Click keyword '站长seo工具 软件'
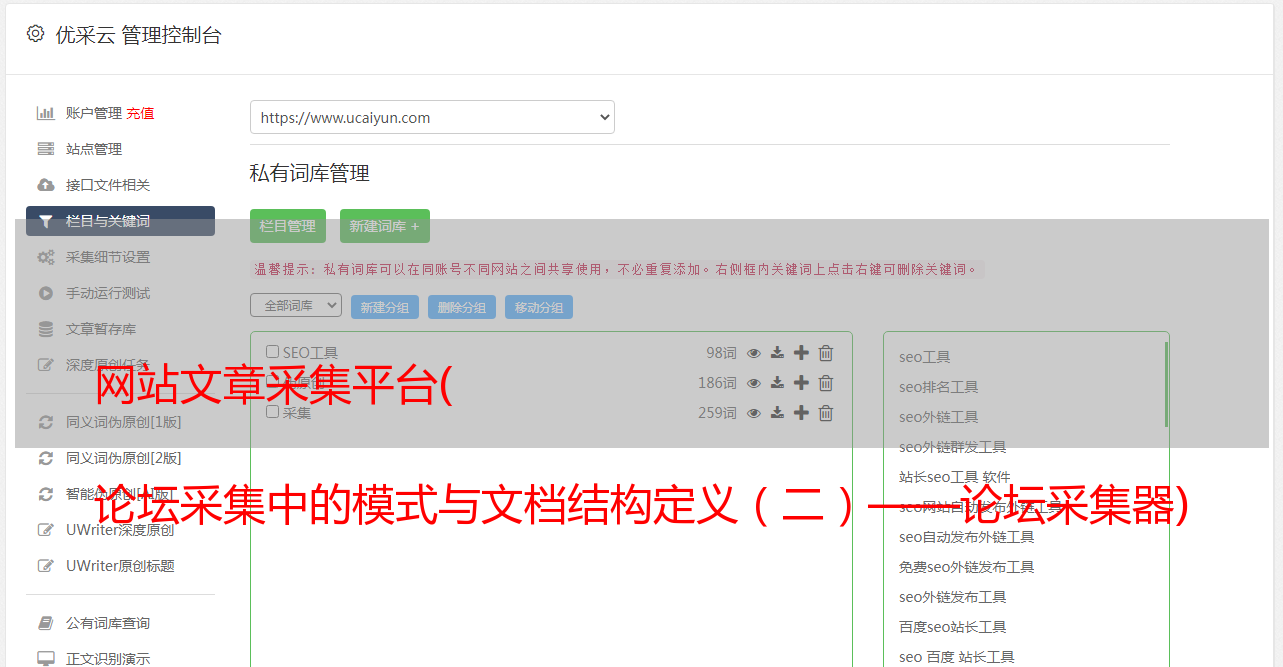Viewport: 1283px width, 667px height. tap(955, 477)
